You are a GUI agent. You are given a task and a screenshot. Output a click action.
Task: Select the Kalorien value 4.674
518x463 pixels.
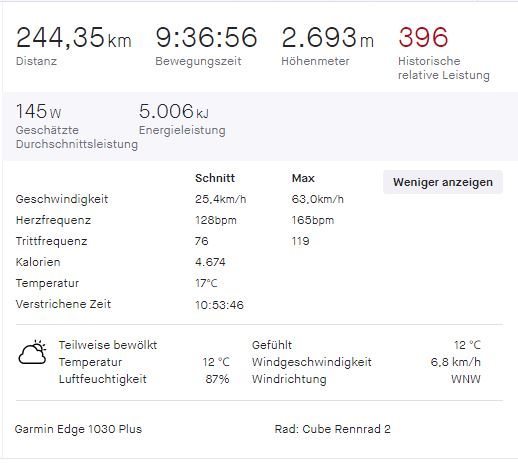coord(210,262)
